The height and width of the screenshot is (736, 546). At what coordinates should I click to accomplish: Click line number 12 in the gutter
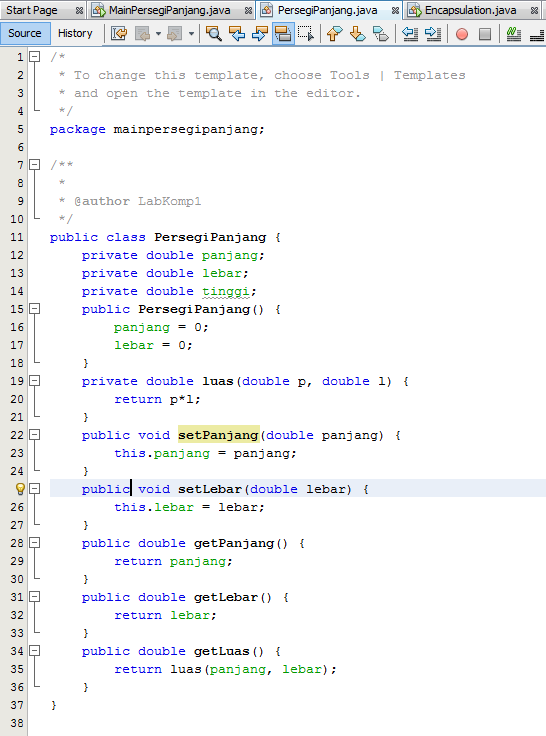click(16, 255)
